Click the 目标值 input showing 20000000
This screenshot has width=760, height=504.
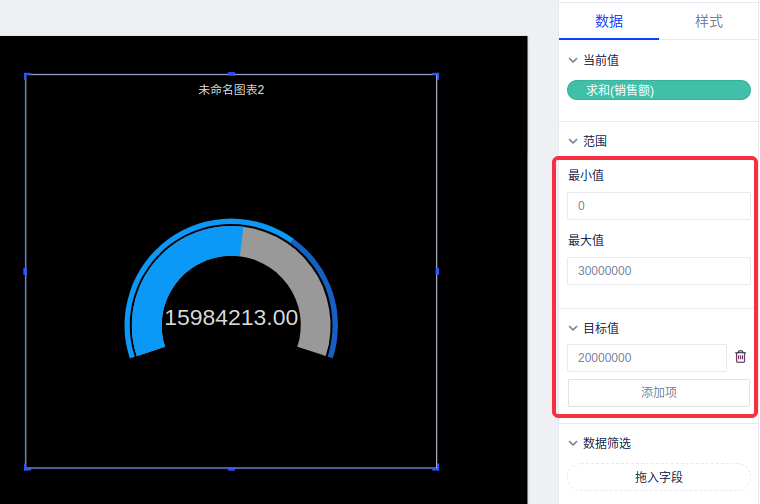pyautogui.click(x=646, y=358)
